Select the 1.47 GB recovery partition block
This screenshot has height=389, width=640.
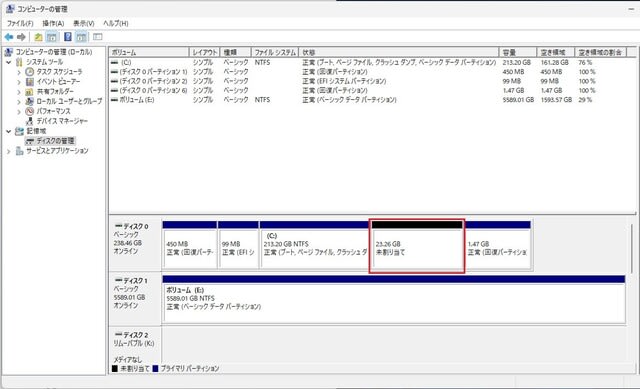pos(498,245)
